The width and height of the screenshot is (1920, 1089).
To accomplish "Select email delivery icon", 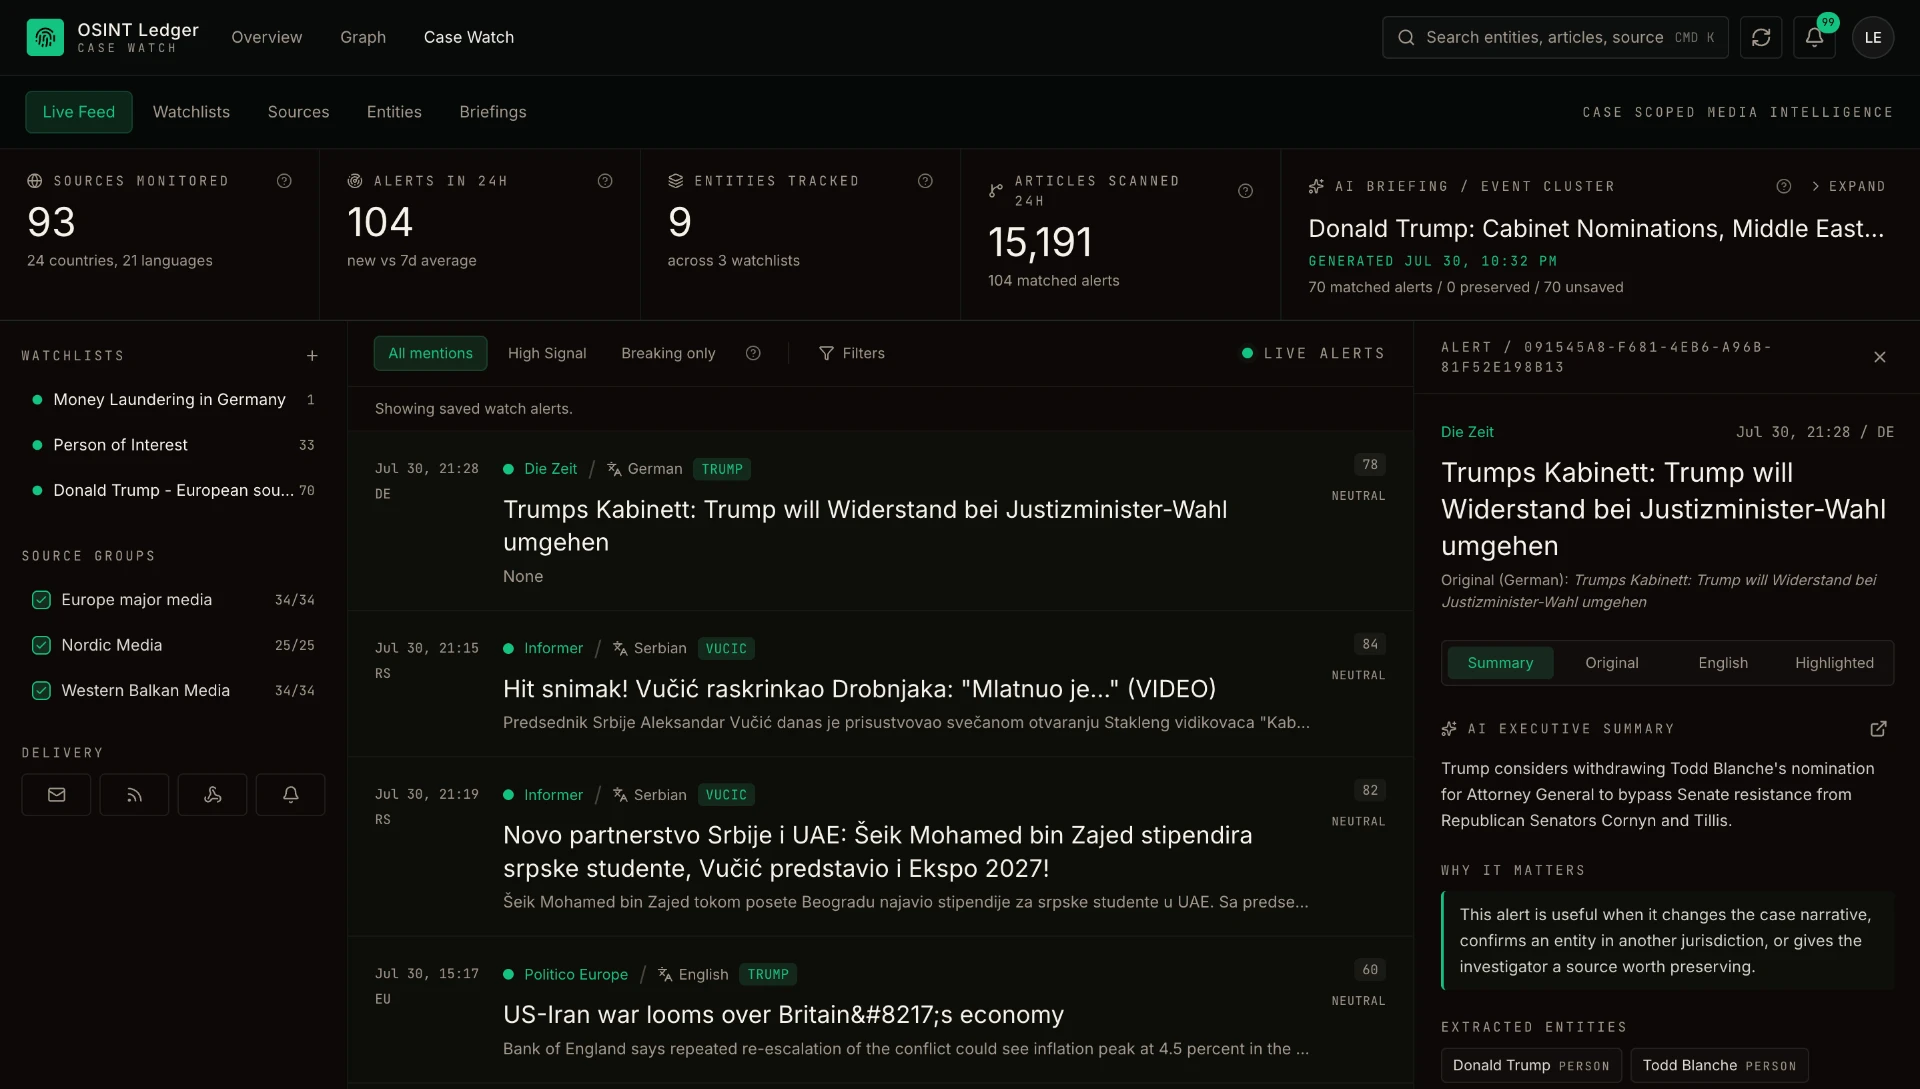I will pyautogui.click(x=56, y=795).
